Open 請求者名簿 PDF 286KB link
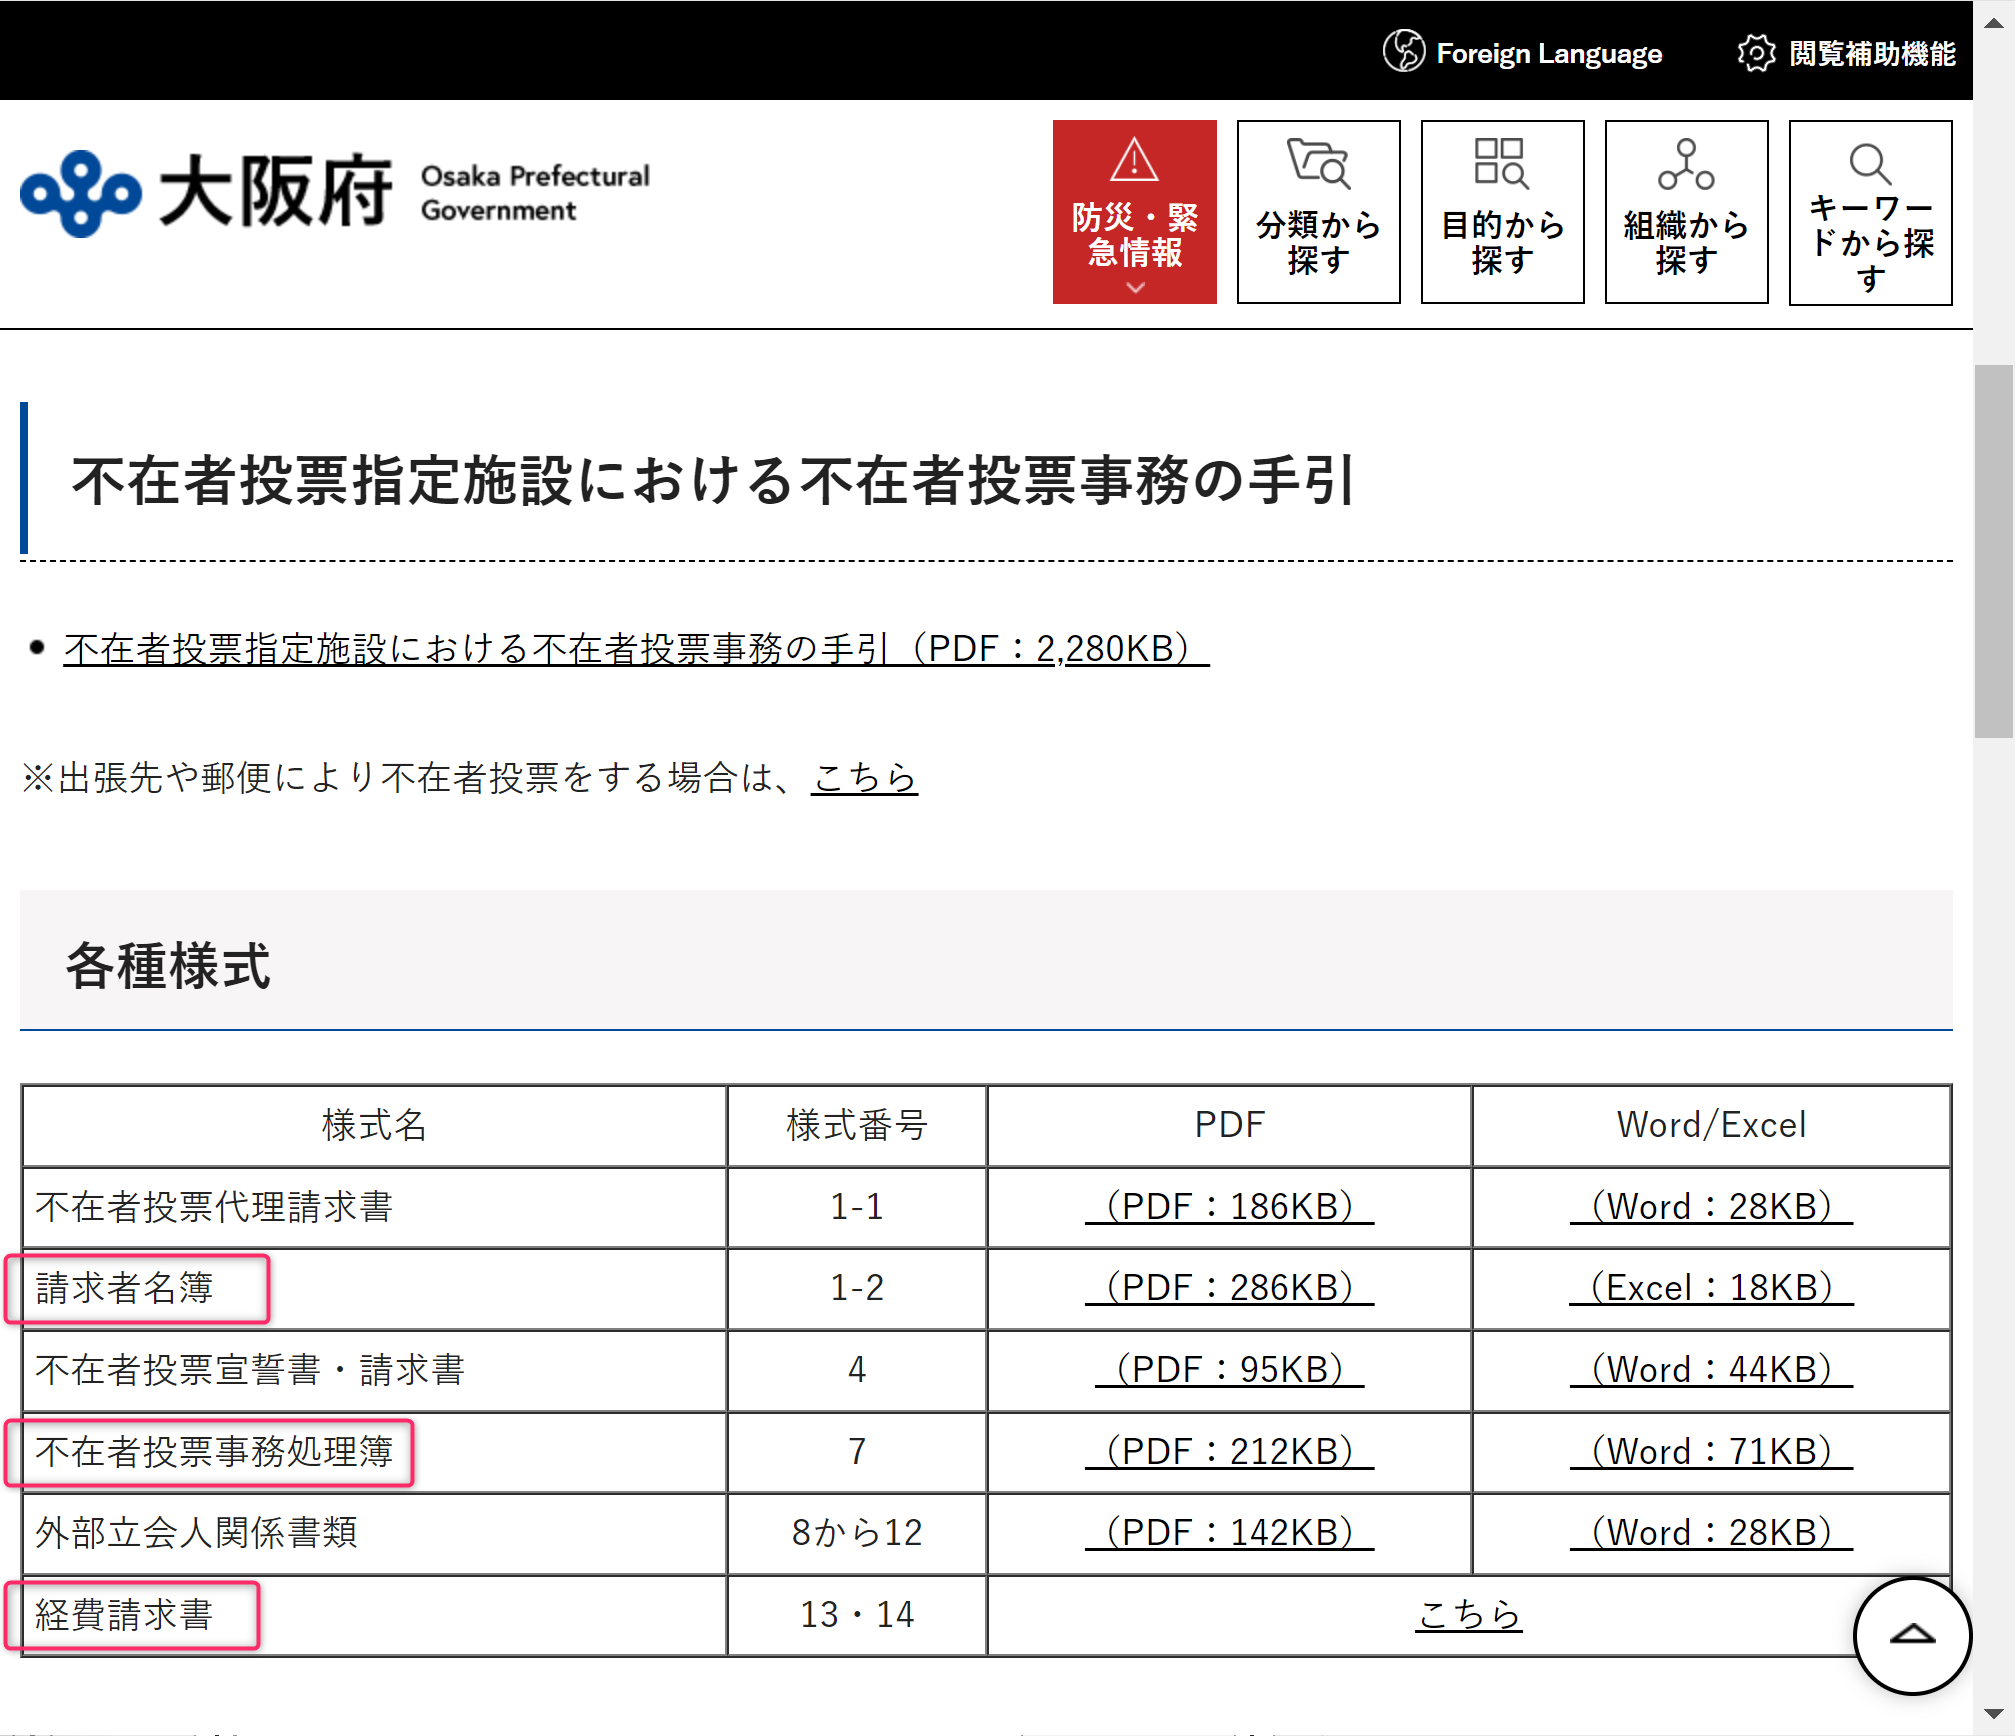 point(1229,1288)
